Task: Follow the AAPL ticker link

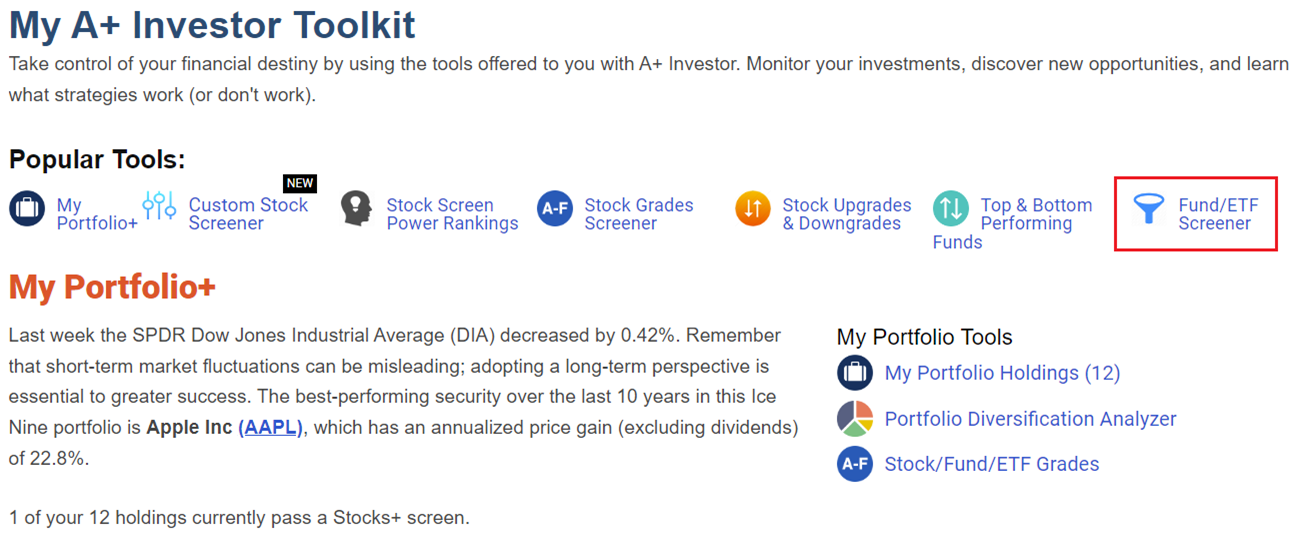Action: 270,428
